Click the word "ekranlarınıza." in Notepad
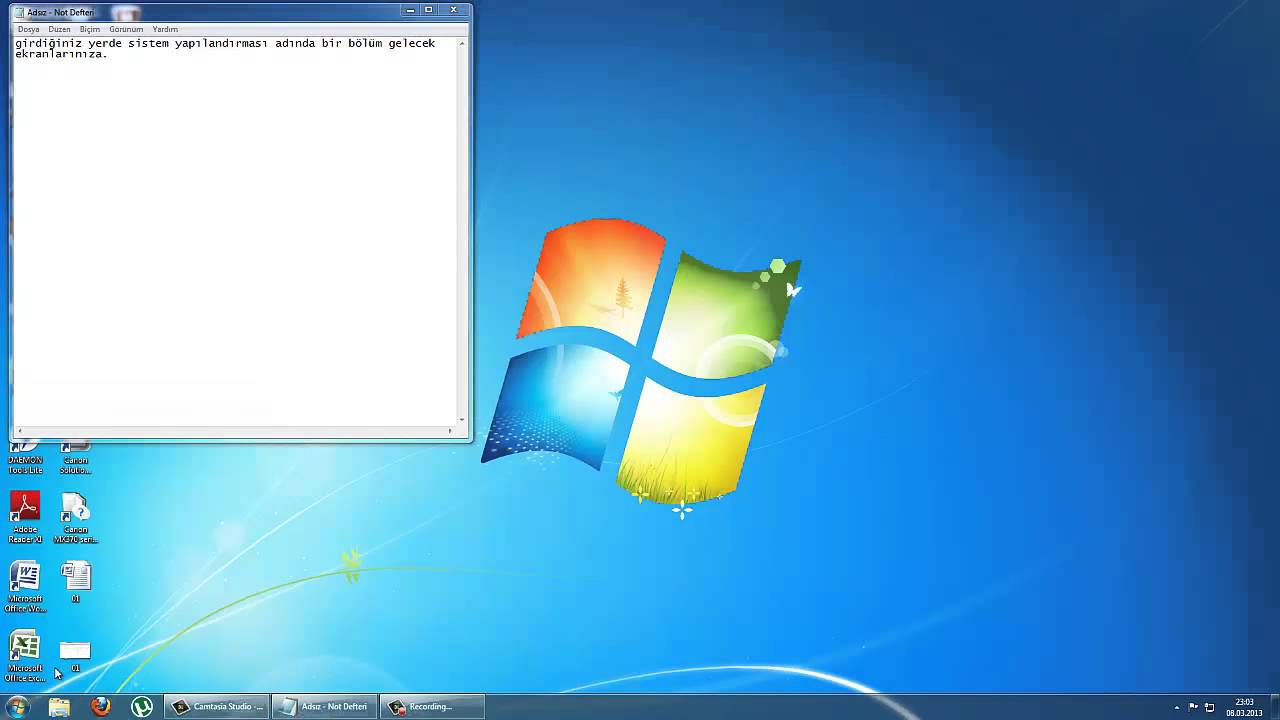The height and width of the screenshot is (720, 1280). pyautogui.click(x=61, y=54)
